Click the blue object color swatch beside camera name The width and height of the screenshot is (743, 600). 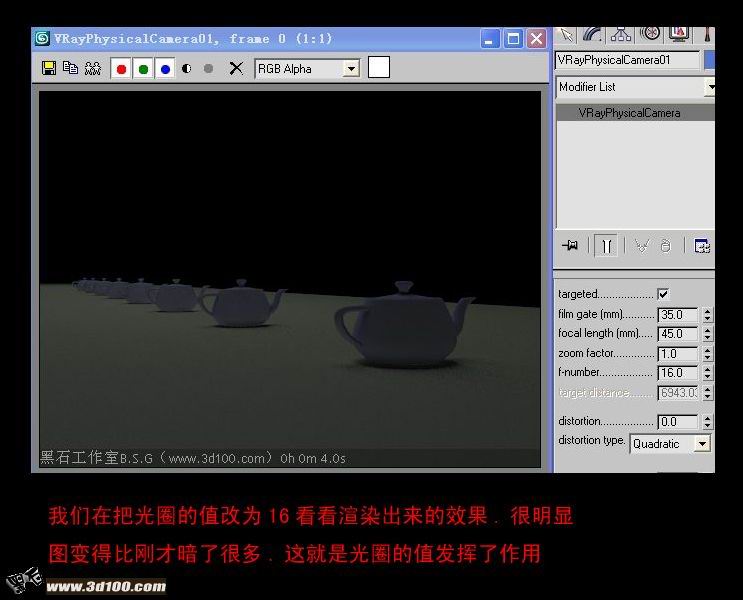[x=709, y=60]
